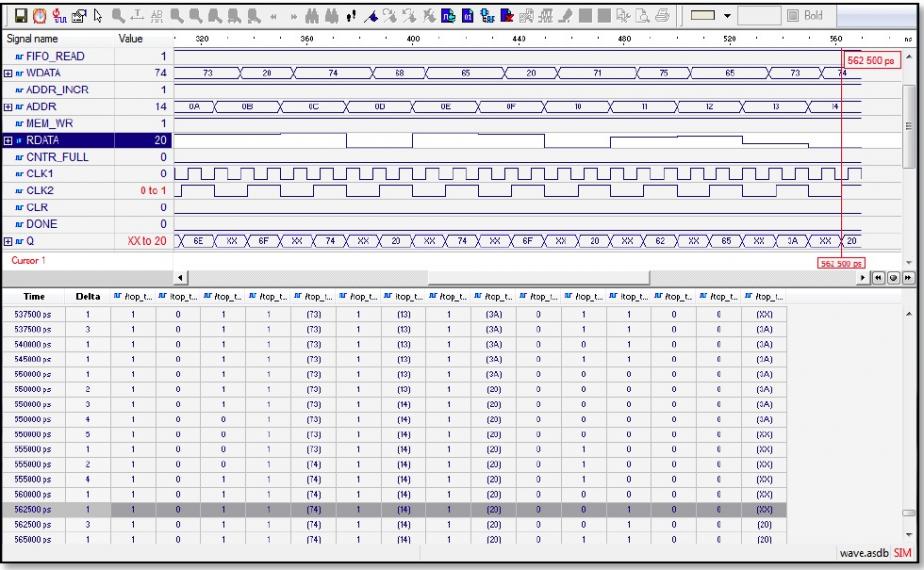Click the 562 500 ps cursor flag at top

tap(871, 60)
